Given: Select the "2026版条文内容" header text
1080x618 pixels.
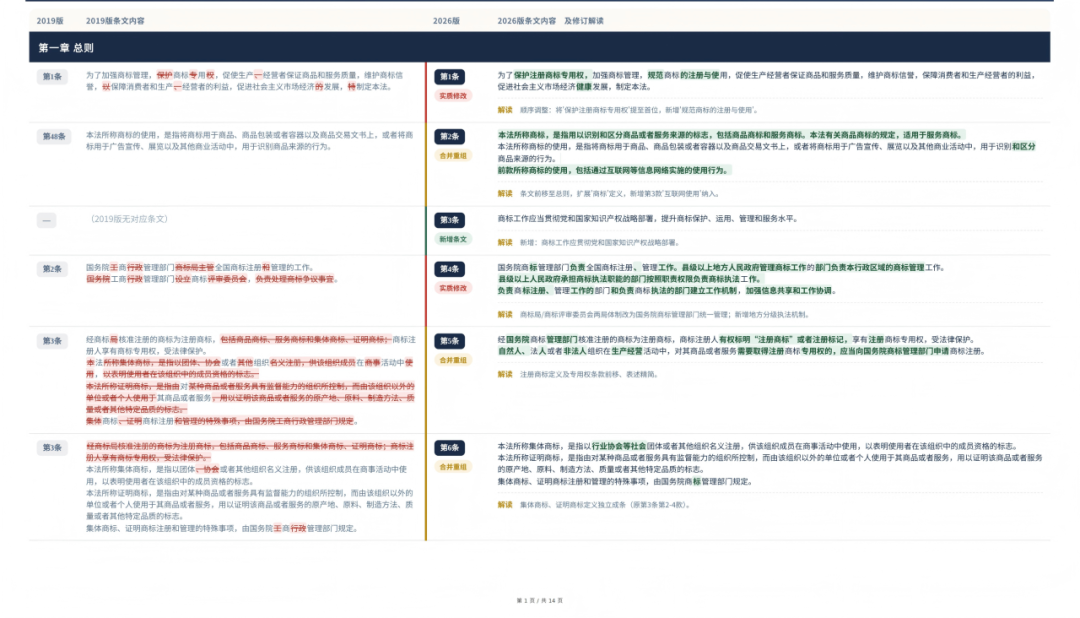Looking at the screenshot, I should tap(526, 21).
